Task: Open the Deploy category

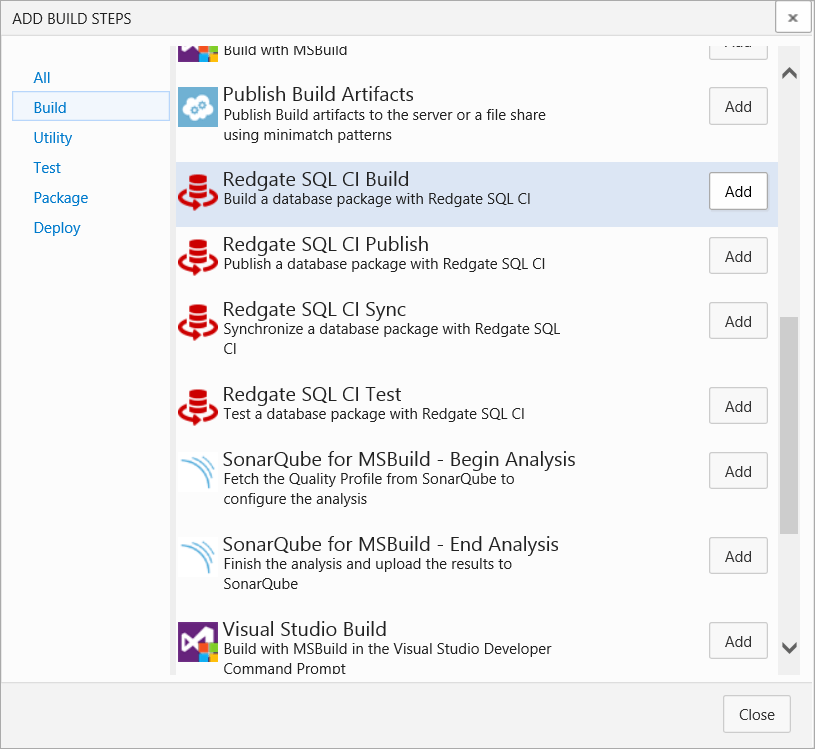Action: tap(57, 228)
